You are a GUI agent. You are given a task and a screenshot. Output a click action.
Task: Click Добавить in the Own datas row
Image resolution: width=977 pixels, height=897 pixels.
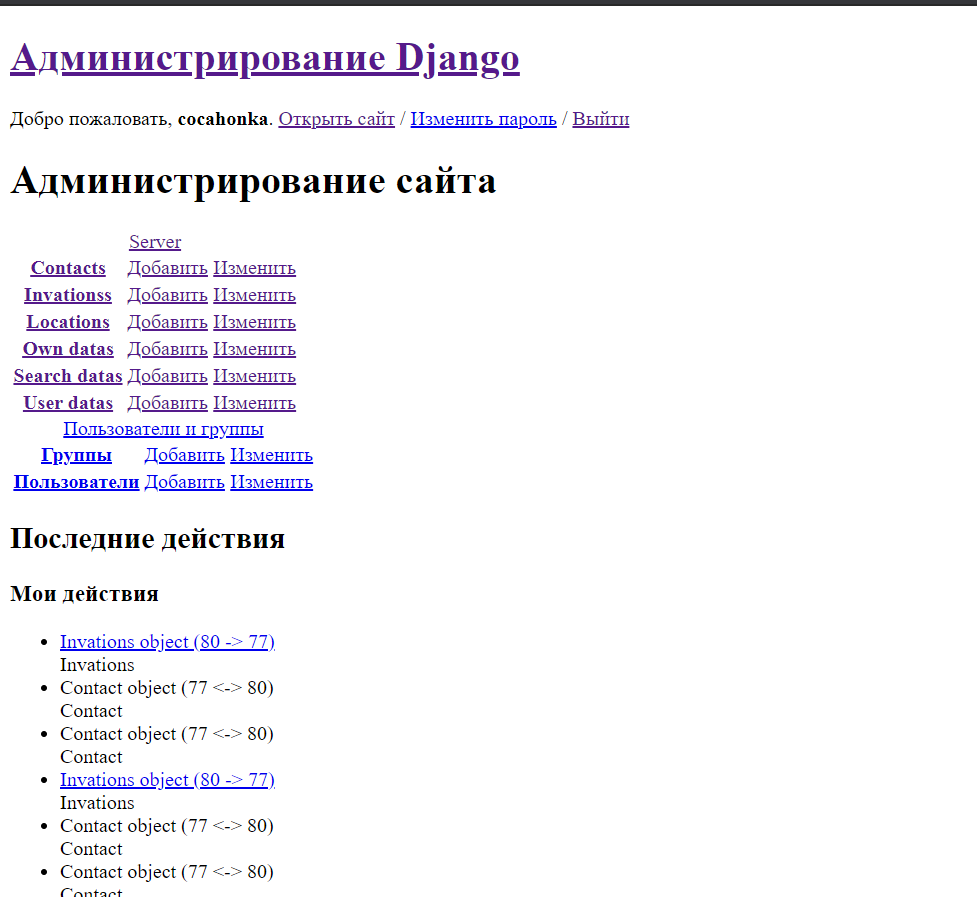click(x=168, y=349)
